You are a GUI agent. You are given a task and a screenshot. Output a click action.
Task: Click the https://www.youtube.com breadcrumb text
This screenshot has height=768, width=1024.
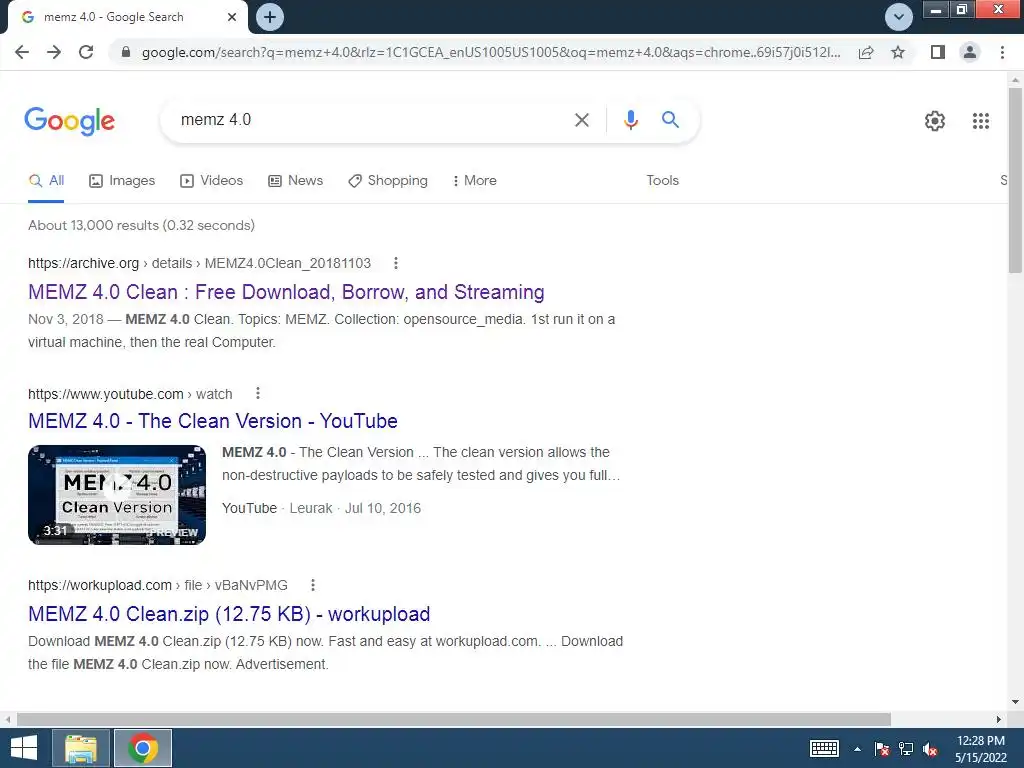coord(106,394)
